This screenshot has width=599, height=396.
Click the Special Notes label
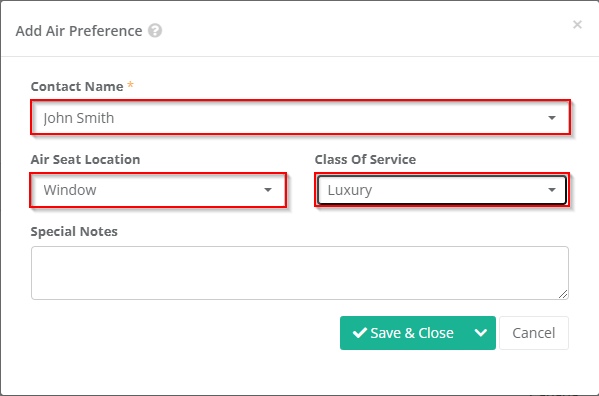coord(74,231)
